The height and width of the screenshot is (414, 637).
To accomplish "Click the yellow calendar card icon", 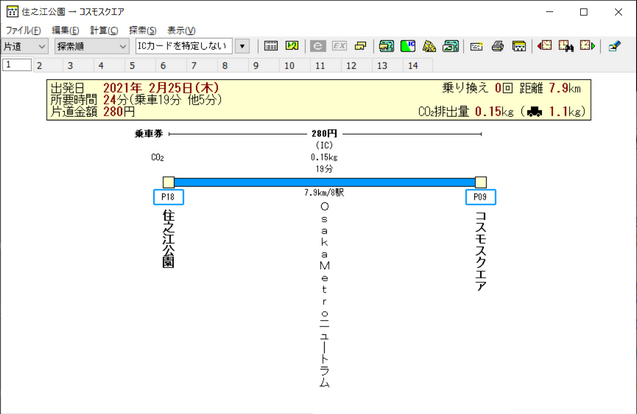I will (519, 46).
